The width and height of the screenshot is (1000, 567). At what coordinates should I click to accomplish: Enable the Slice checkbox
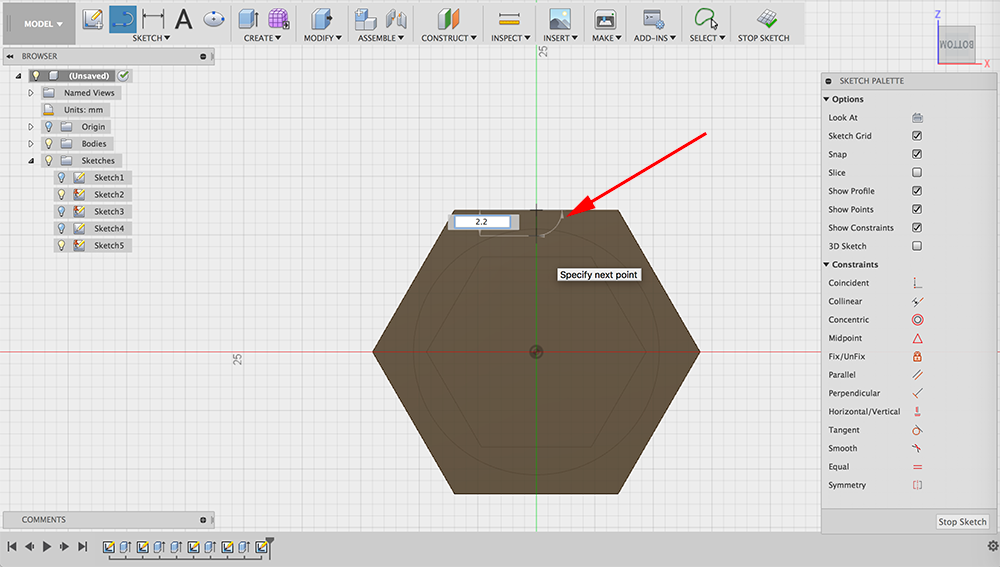click(917, 172)
